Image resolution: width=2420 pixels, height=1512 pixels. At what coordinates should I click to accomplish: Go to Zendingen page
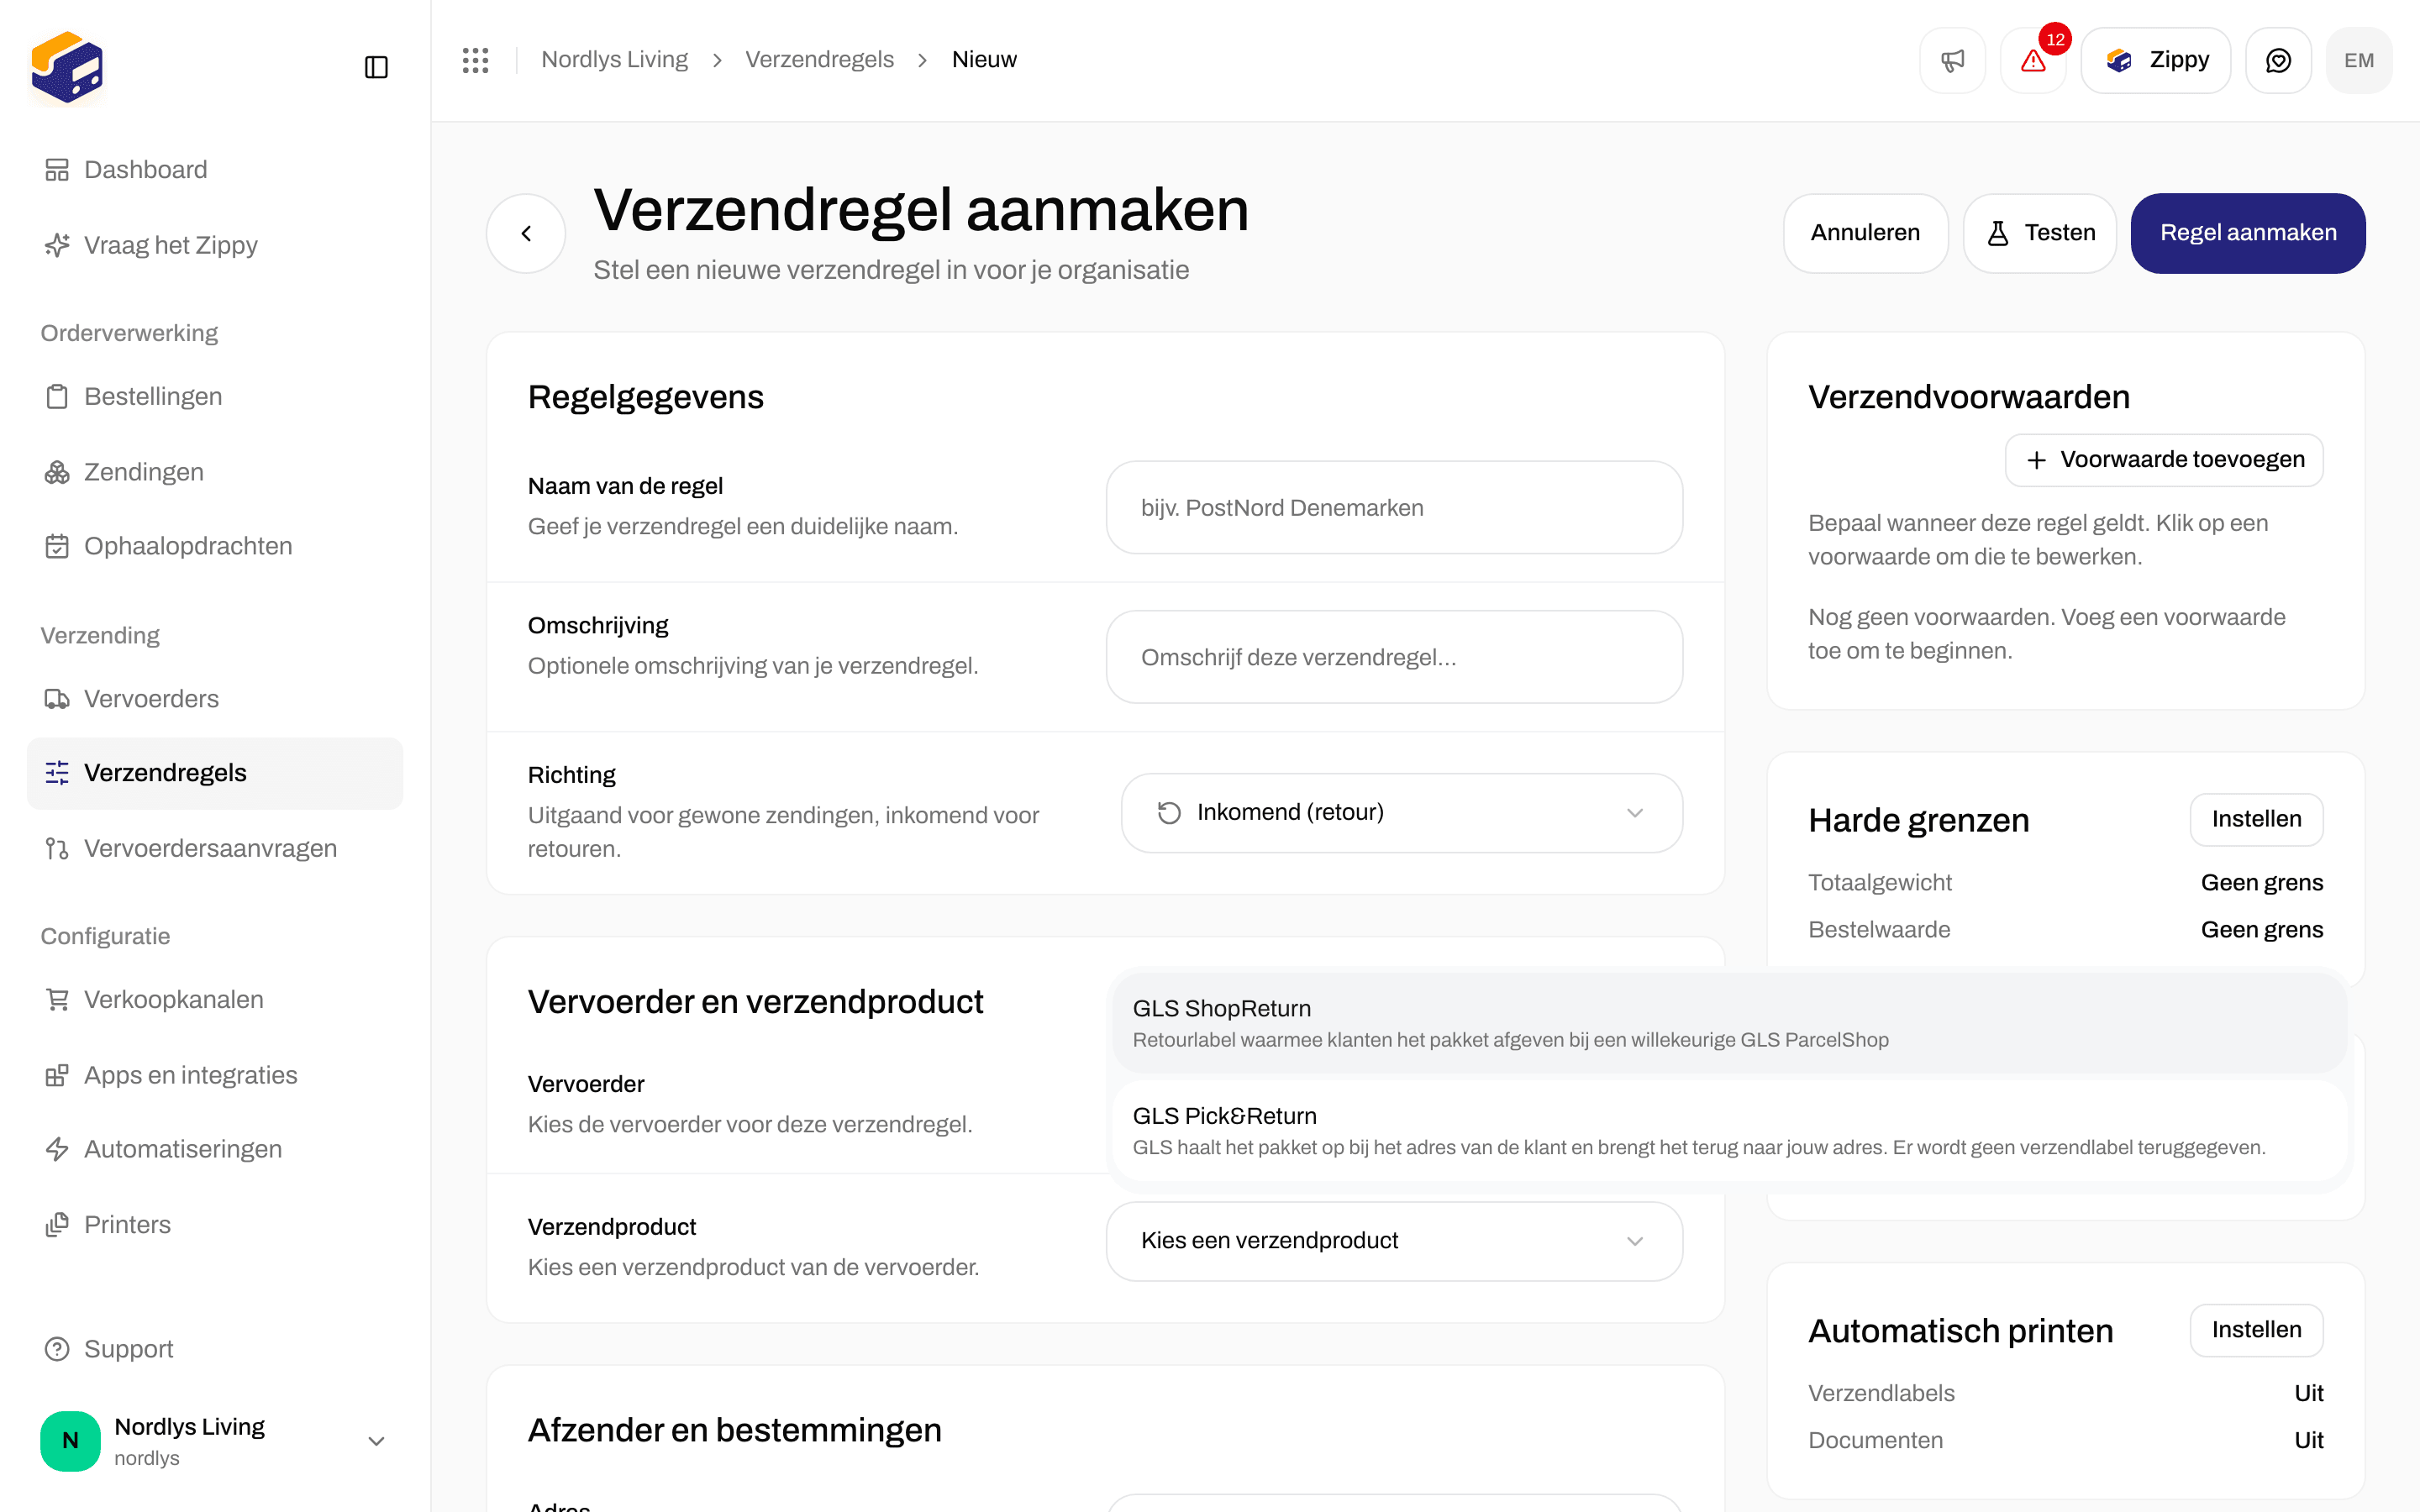pos(214,472)
